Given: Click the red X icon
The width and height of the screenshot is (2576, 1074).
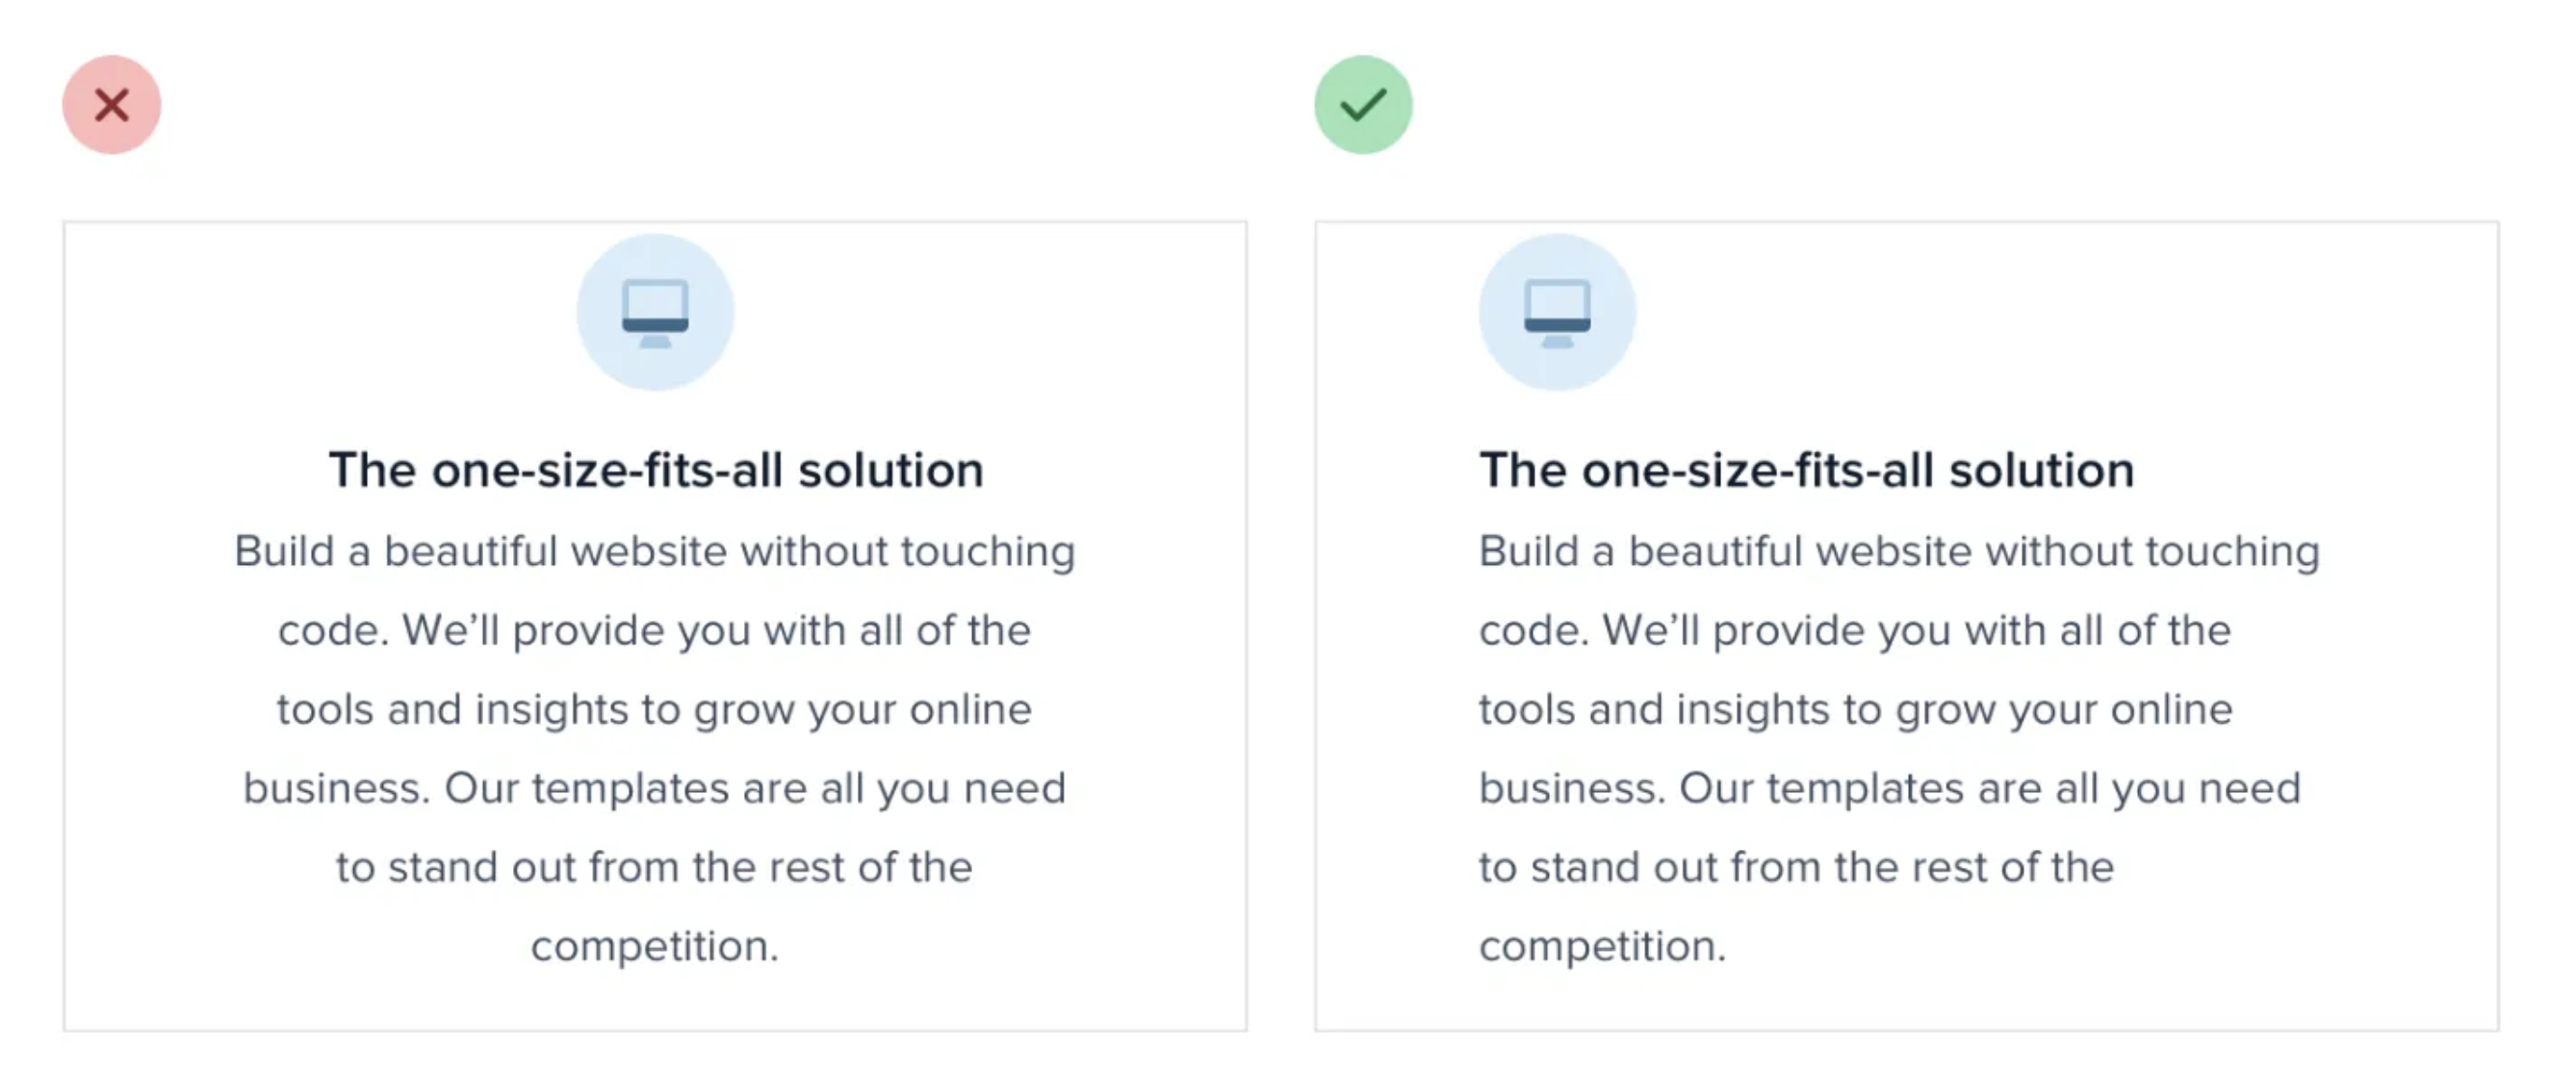Looking at the screenshot, I should click(111, 105).
